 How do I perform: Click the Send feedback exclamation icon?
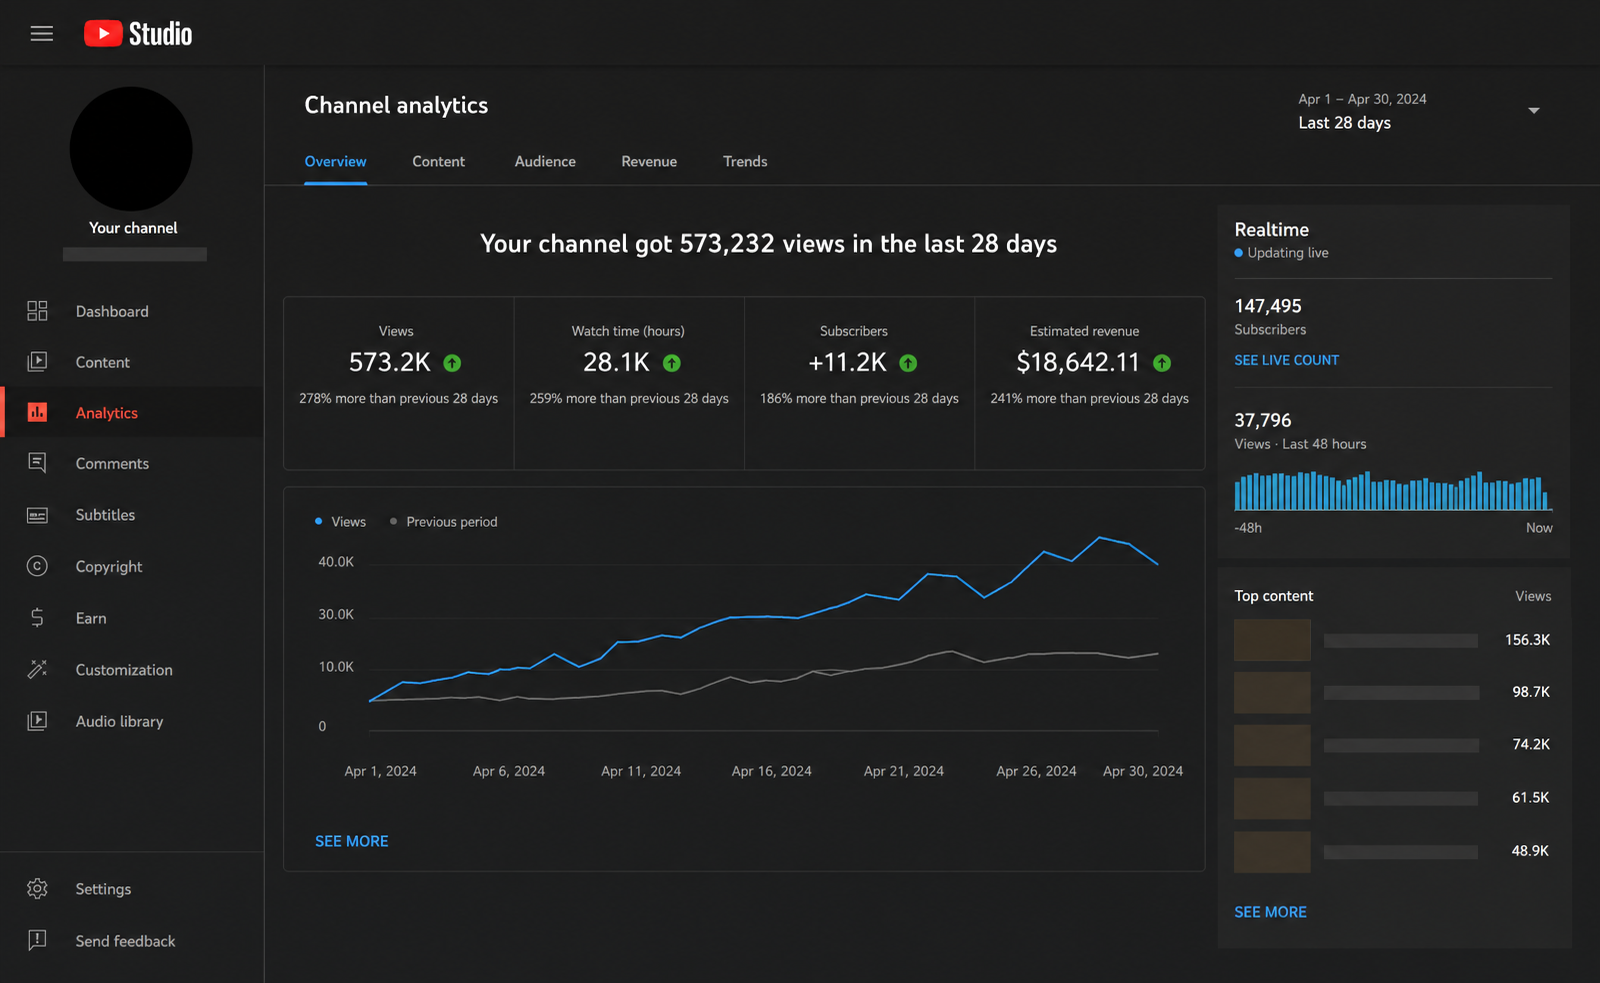(37, 940)
